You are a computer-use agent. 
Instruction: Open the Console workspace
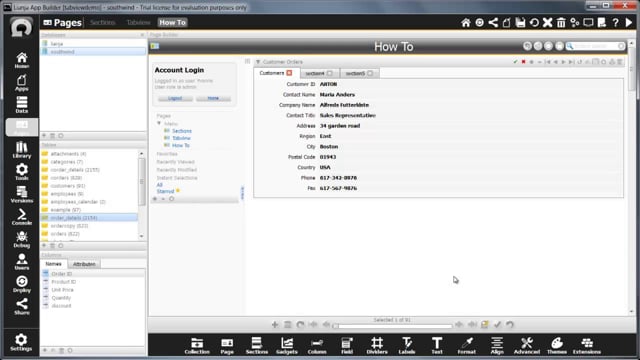pos(22,217)
